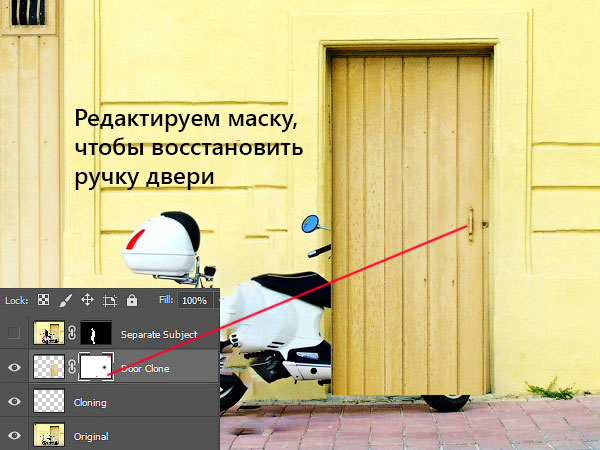The height and width of the screenshot is (450, 600).
Task: Select the Cloning layer thumbnail
Action: 49,401
